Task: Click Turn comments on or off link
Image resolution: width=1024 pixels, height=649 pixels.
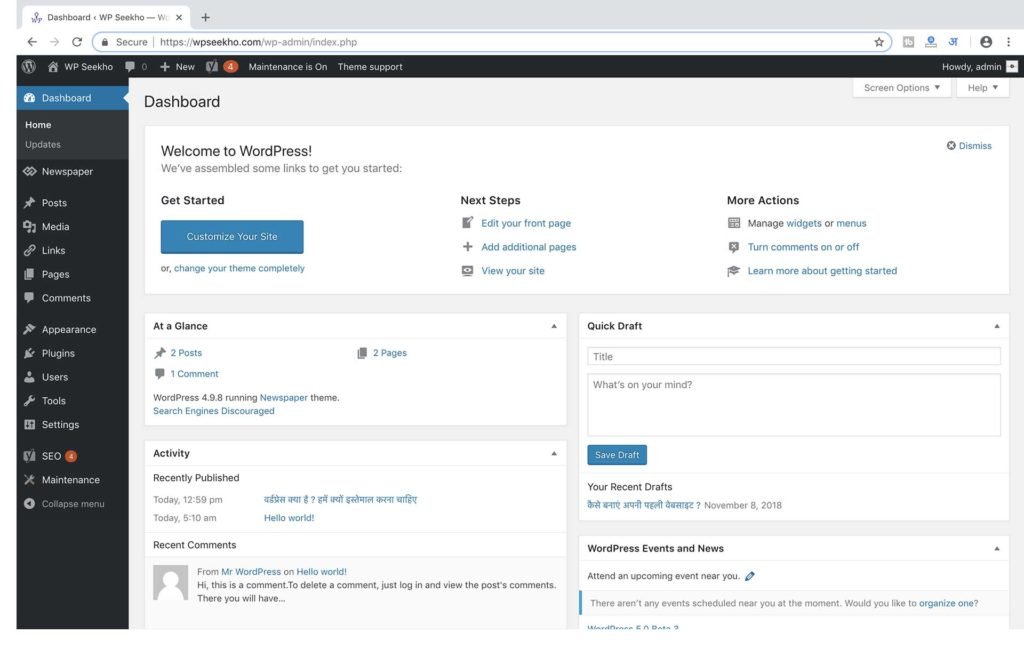Action: pos(803,247)
